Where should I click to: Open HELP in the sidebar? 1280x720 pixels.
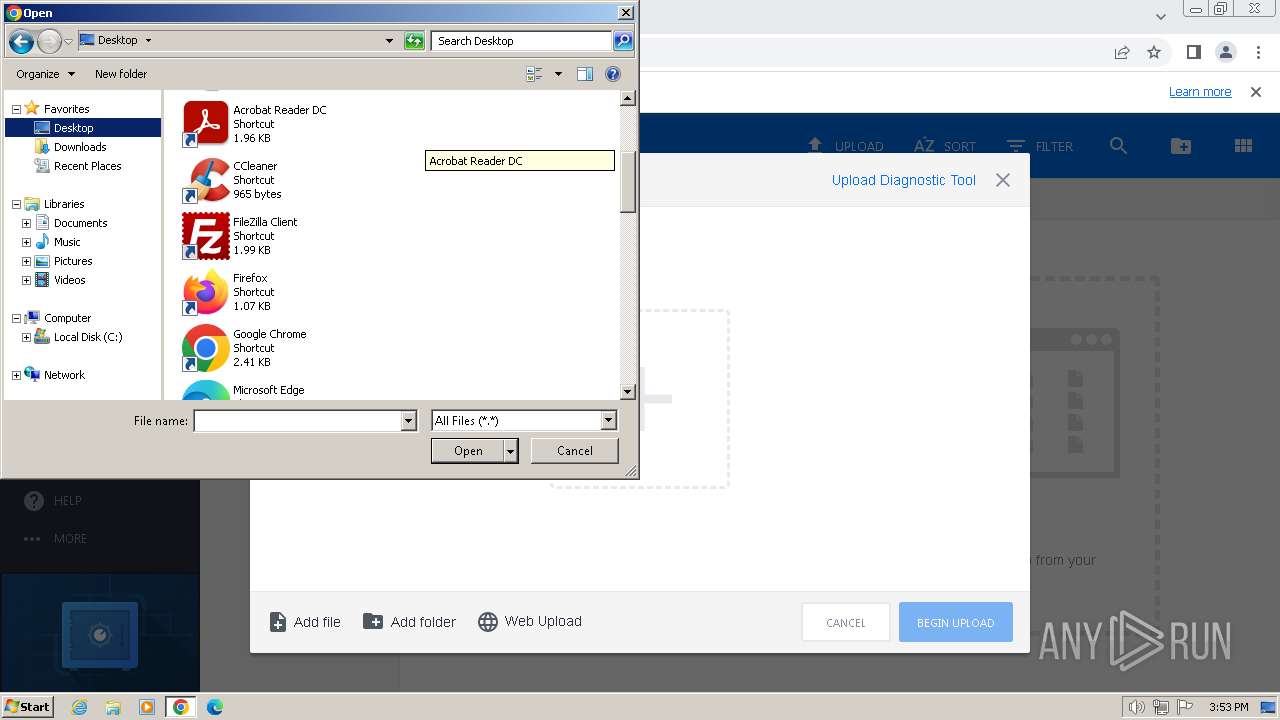tap(67, 501)
